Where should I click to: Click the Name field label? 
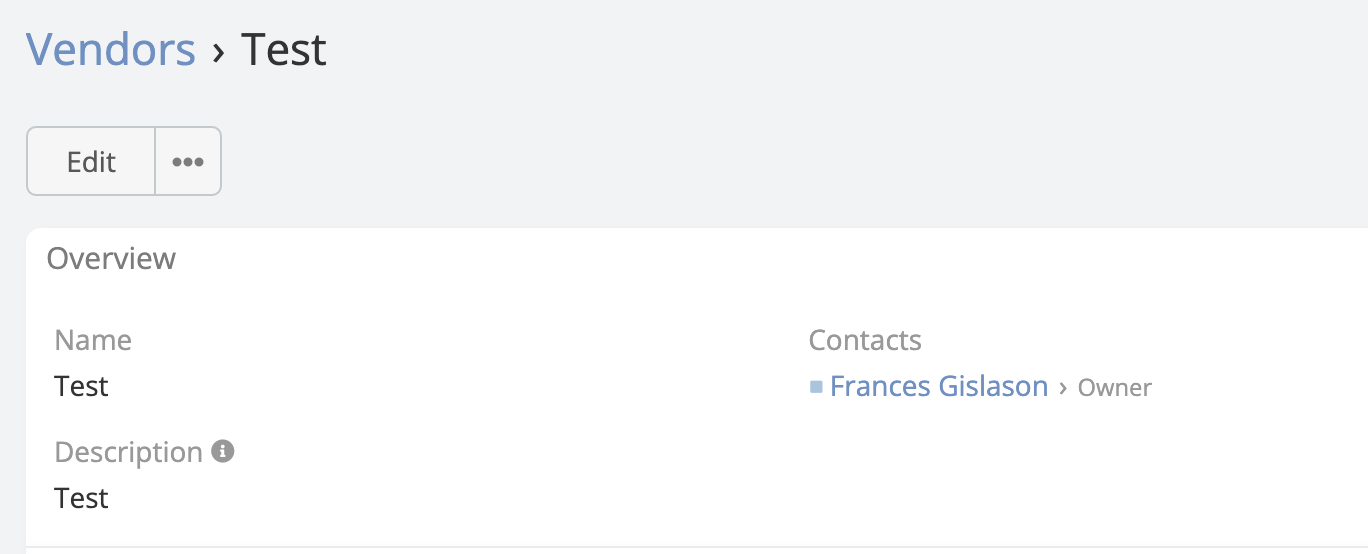click(93, 340)
